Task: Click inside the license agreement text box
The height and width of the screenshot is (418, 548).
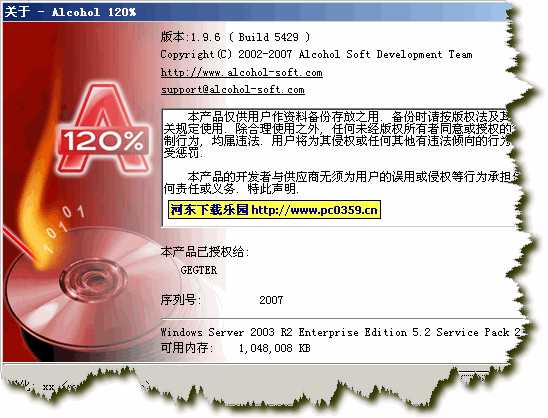Action: (338, 168)
